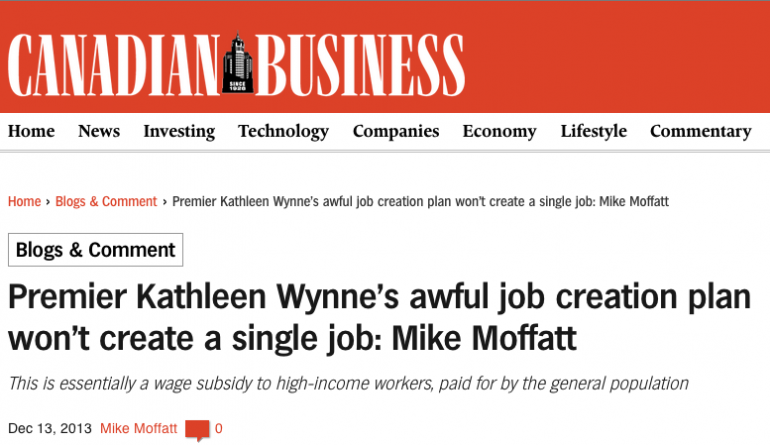
Task: Open the Home navigation menu item
Action: pyautogui.click(x=31, y=131)
